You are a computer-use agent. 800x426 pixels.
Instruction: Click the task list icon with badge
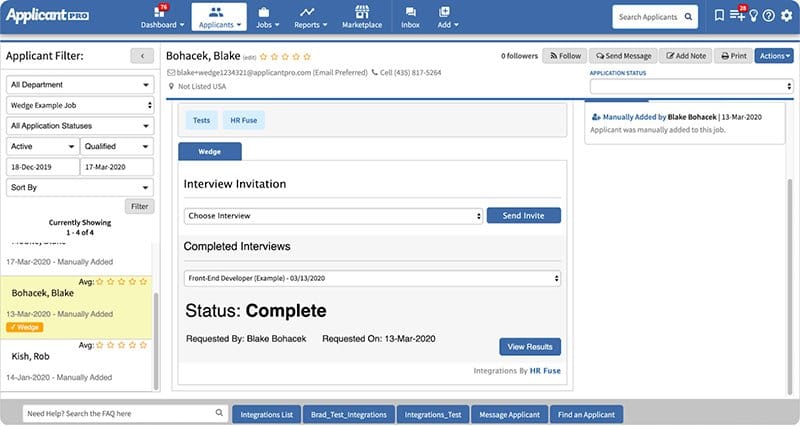pyautogui.click(x=737, y=16)
